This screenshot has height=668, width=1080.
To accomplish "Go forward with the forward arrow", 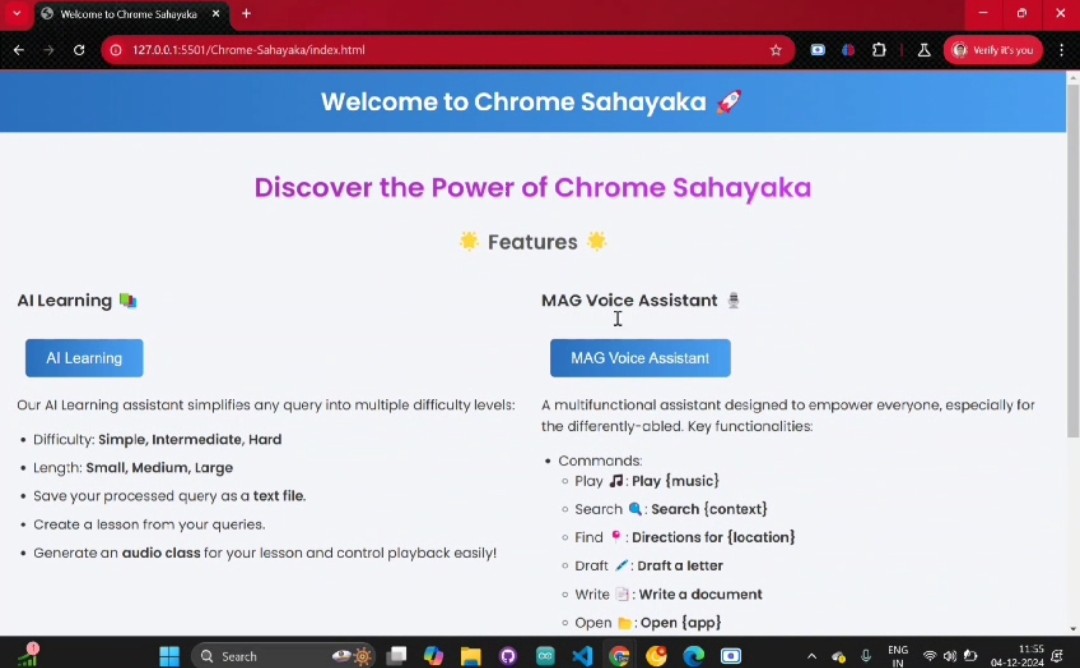I will pyautogui.click(x=48, y=50).
